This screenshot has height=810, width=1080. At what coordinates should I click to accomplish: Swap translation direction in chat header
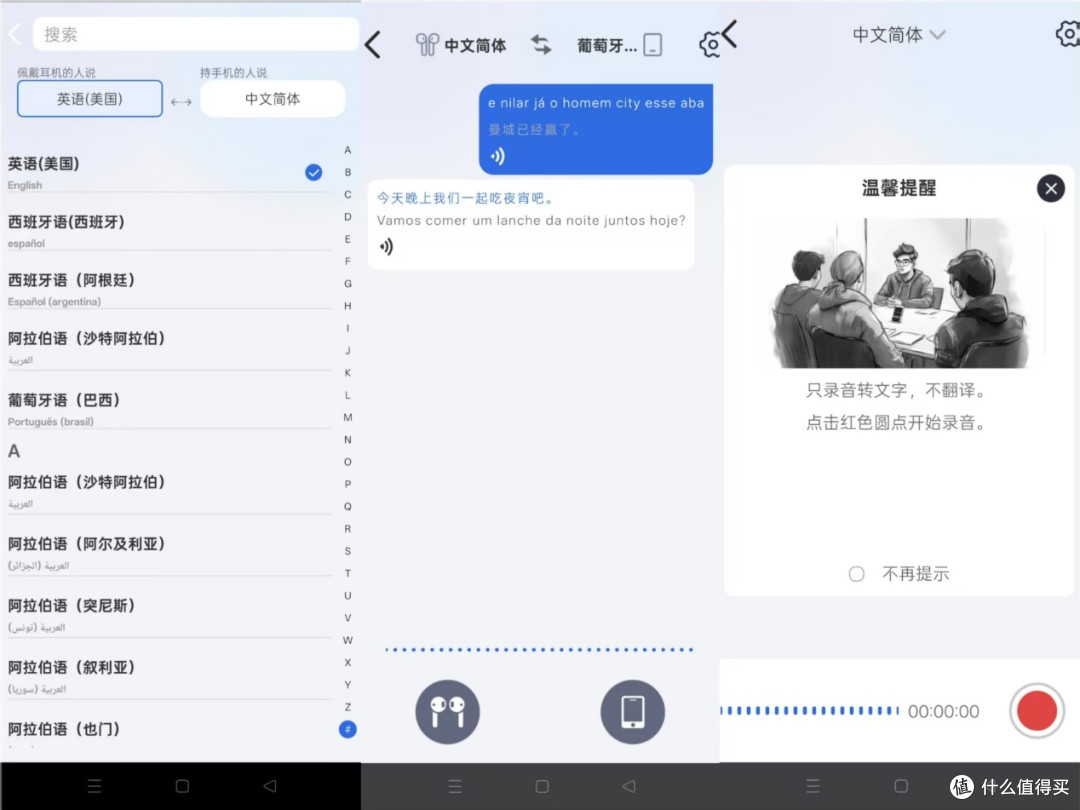(541, 45)
